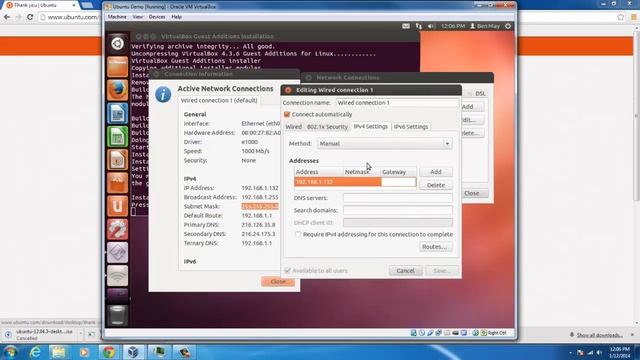640x360 pixels.
Task: Show hidden Windows tray icons arrow
Action: click(570, 353)
